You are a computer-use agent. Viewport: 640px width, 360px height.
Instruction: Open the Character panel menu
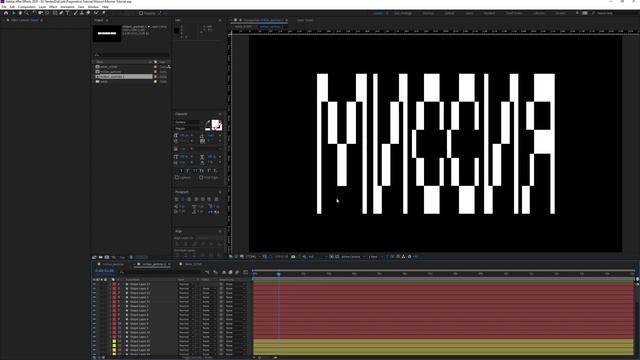click(x=220, y=114)
